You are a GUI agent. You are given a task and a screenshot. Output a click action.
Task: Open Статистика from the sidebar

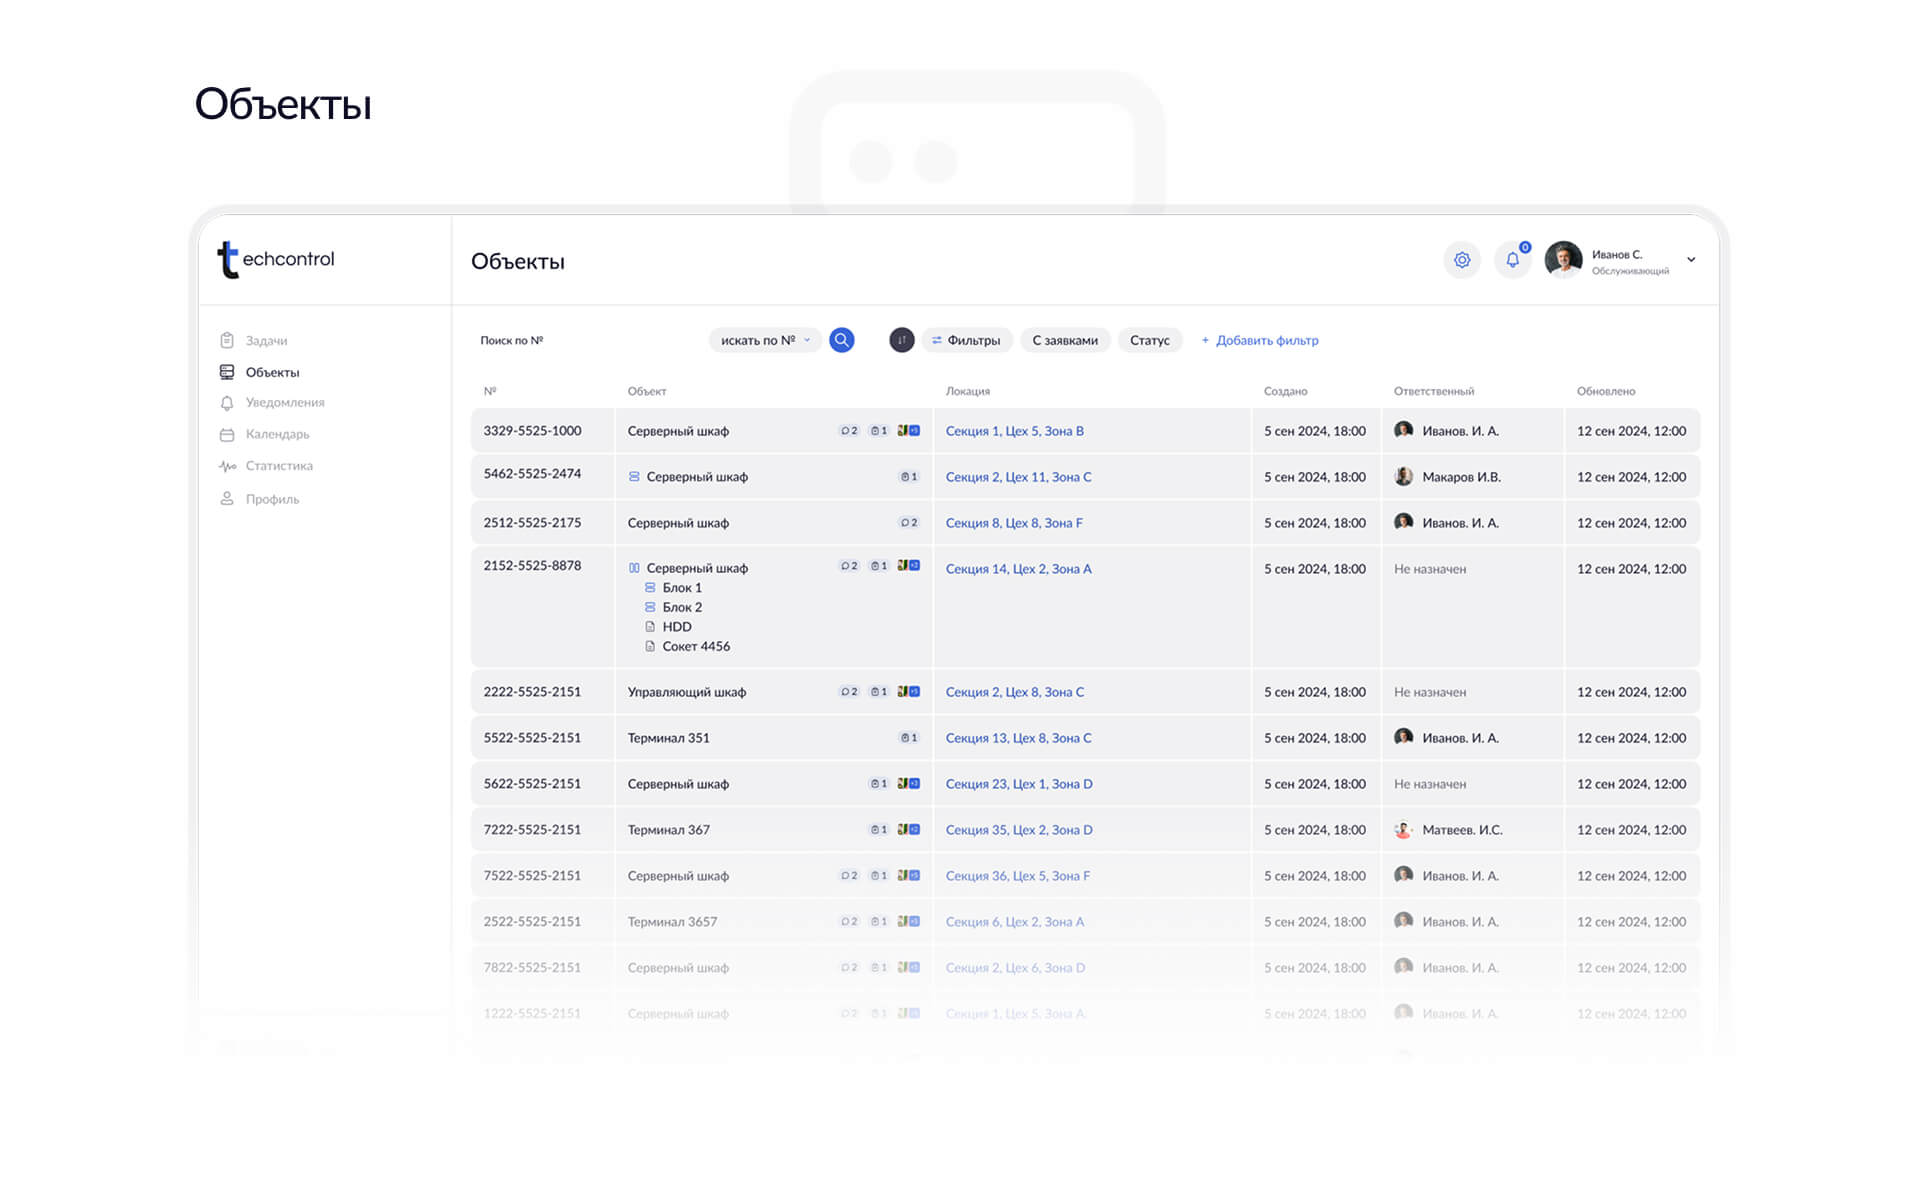coord(279,466)
